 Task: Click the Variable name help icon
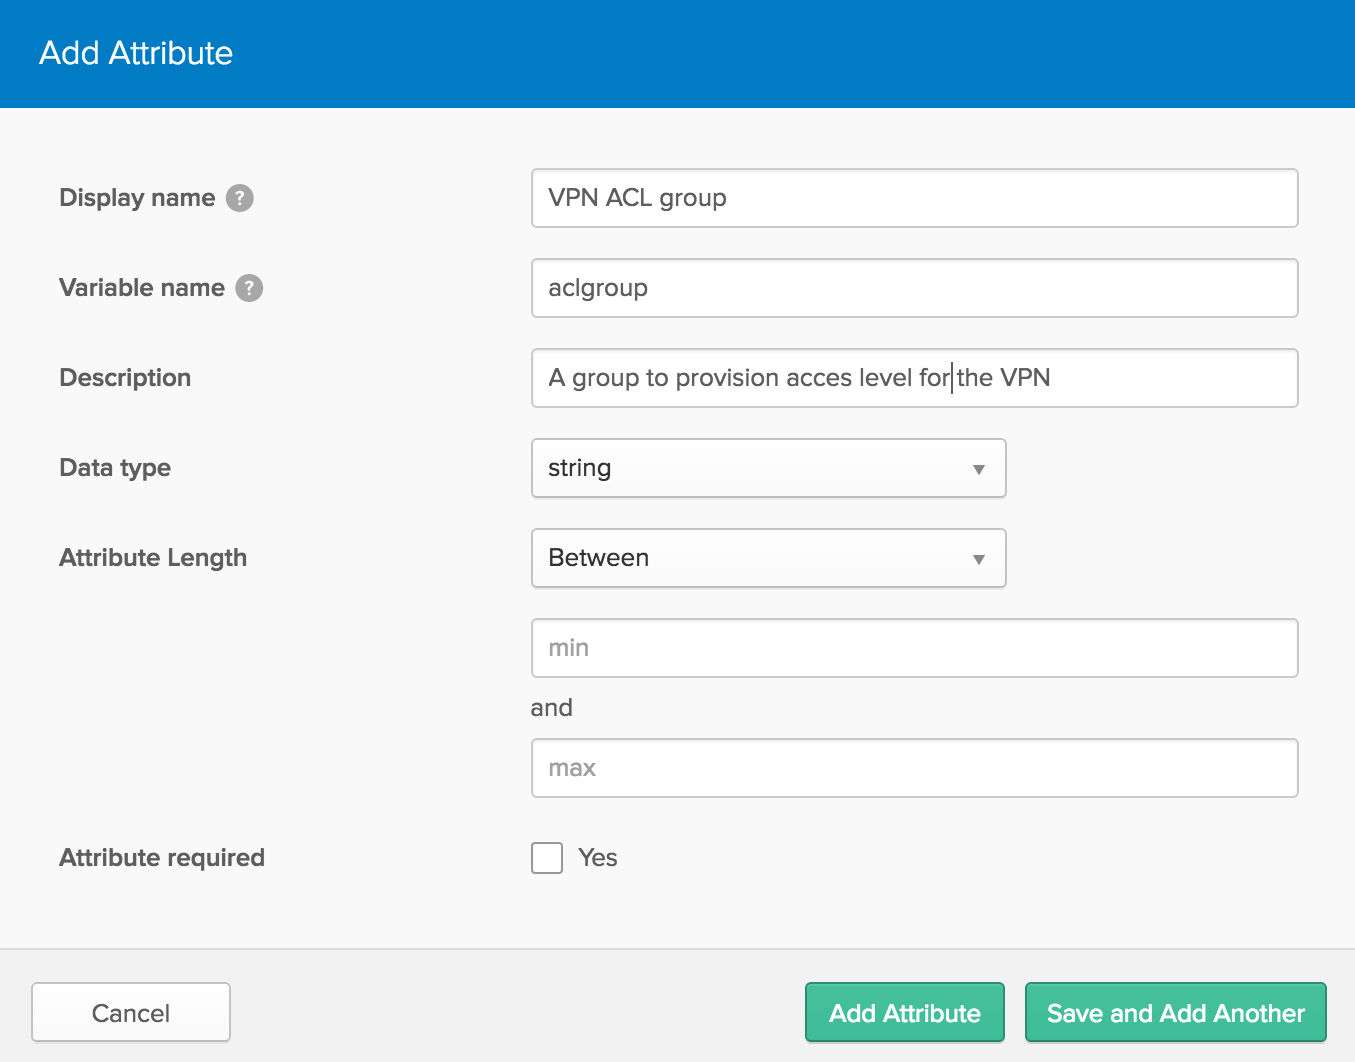249,288
